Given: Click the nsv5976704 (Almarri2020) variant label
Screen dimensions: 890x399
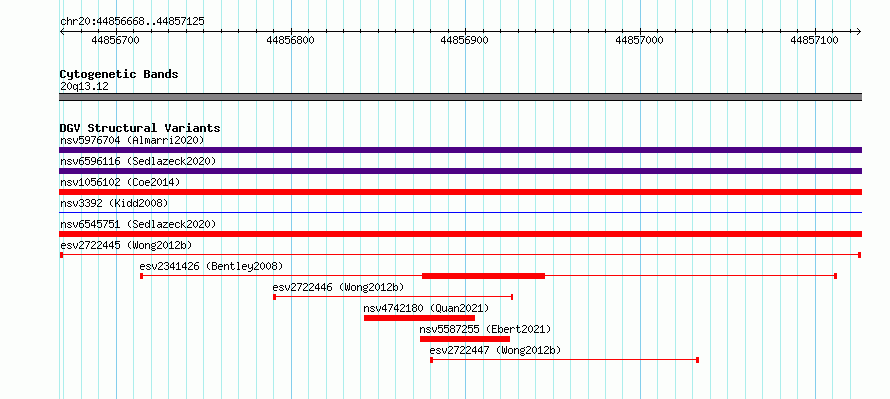Looking at the screenshot, I should [132, 140].
